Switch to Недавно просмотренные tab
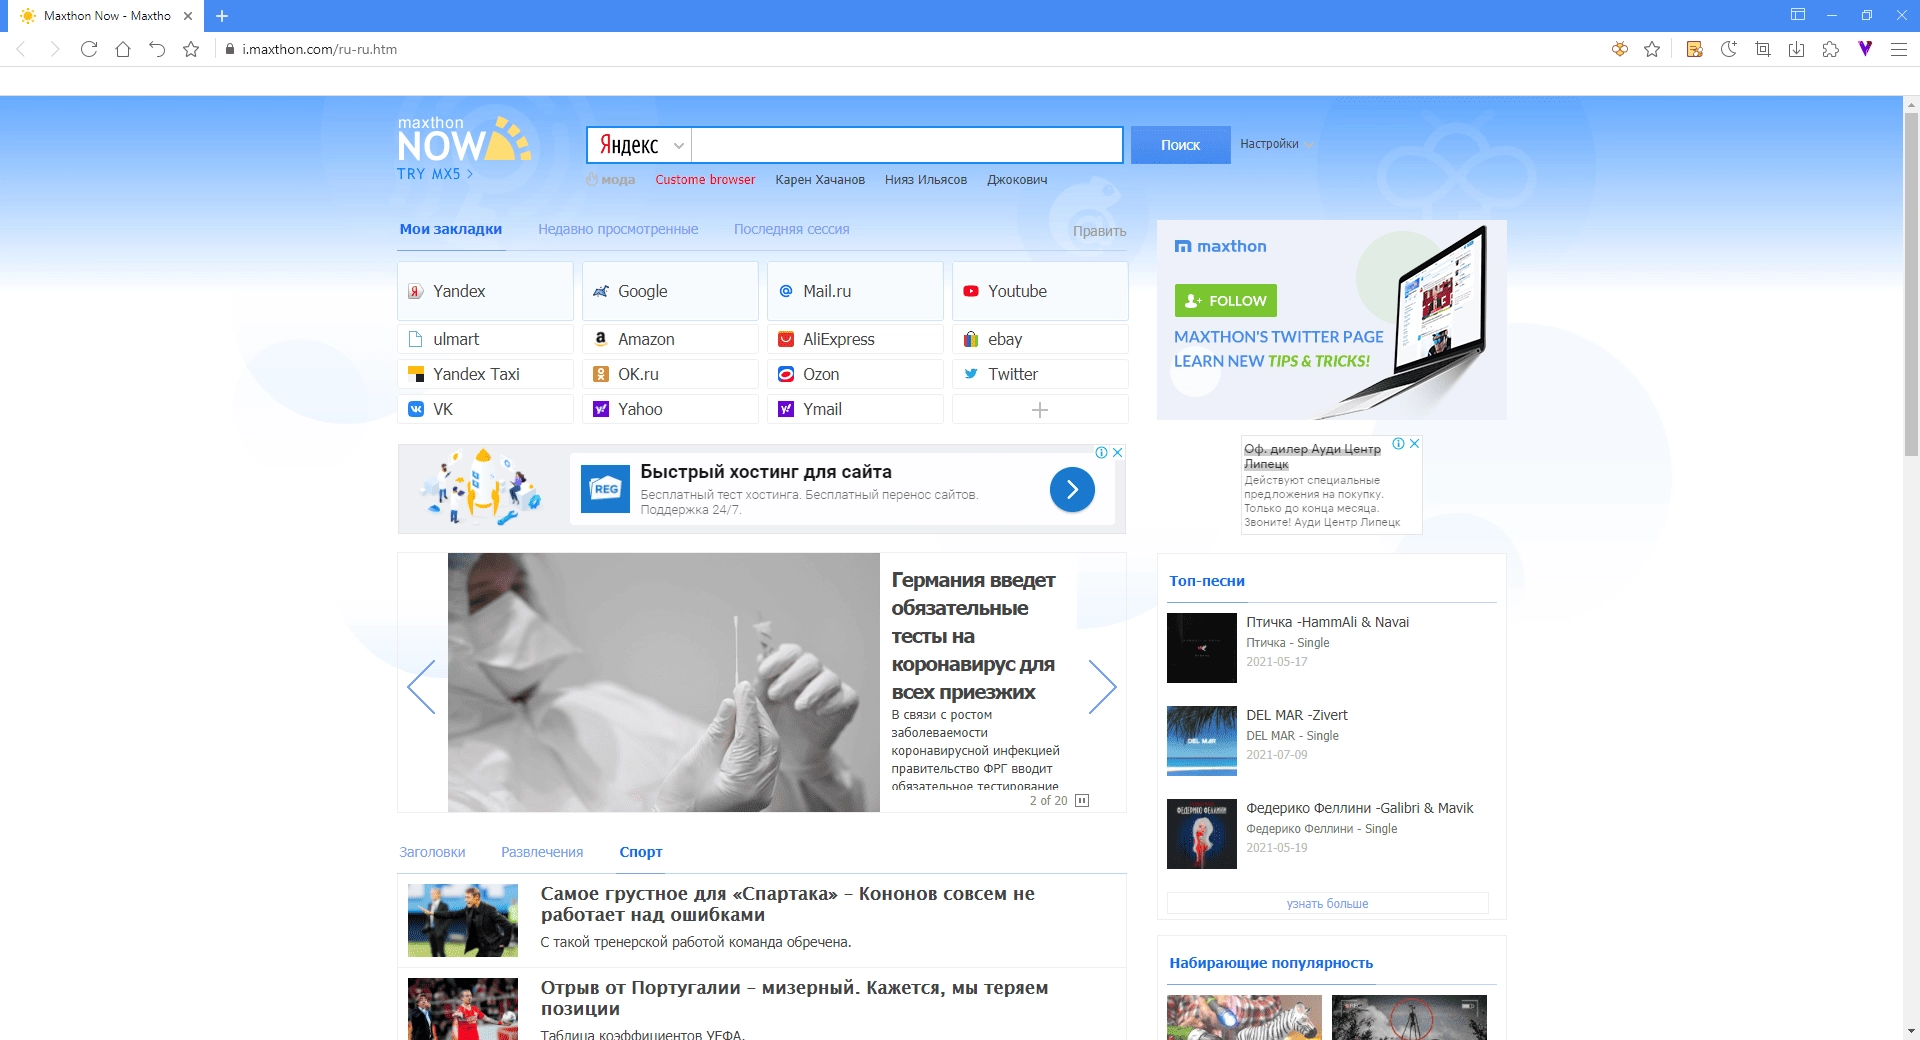The image size is (1920, 1040). click(x=618, y=229)
